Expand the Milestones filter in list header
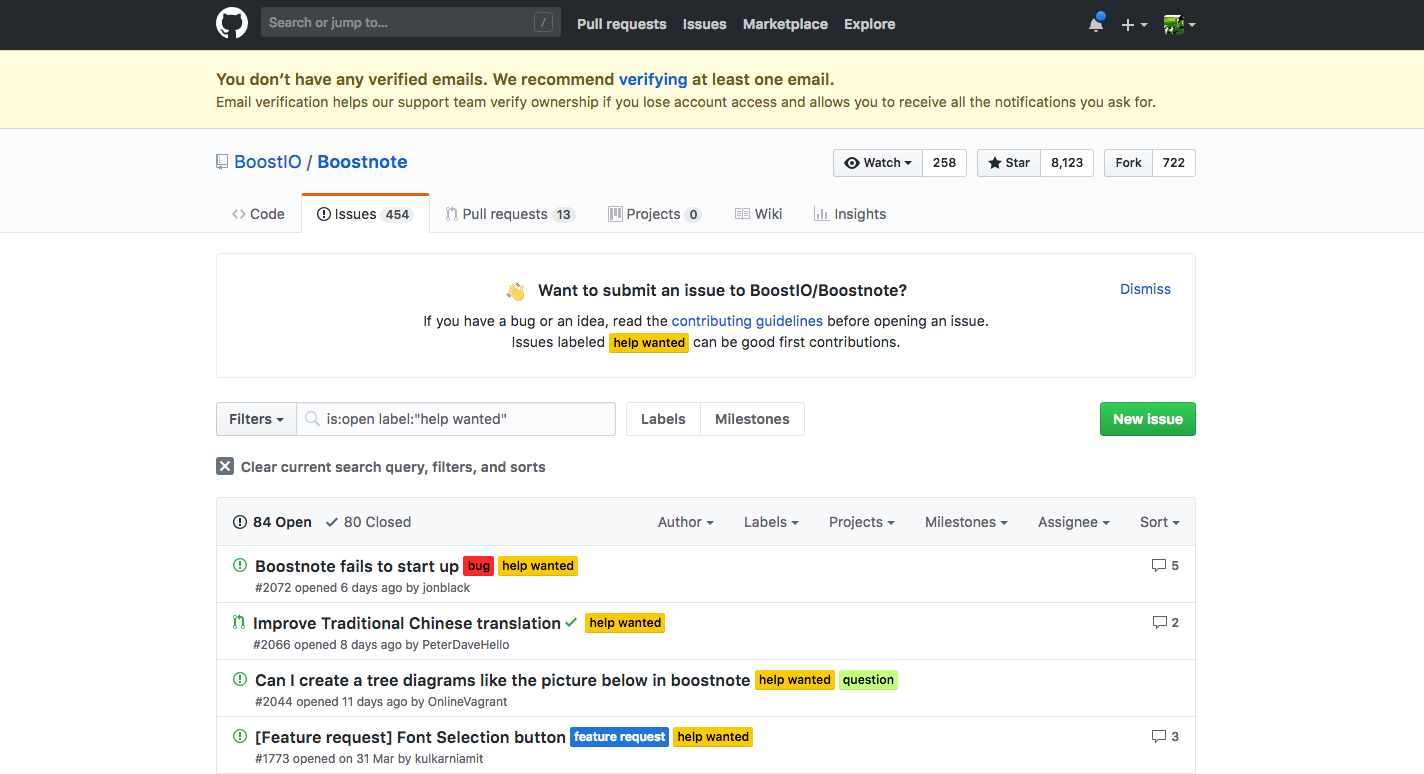The width and height of the screenshot is (1424, 774). [966, 522]
